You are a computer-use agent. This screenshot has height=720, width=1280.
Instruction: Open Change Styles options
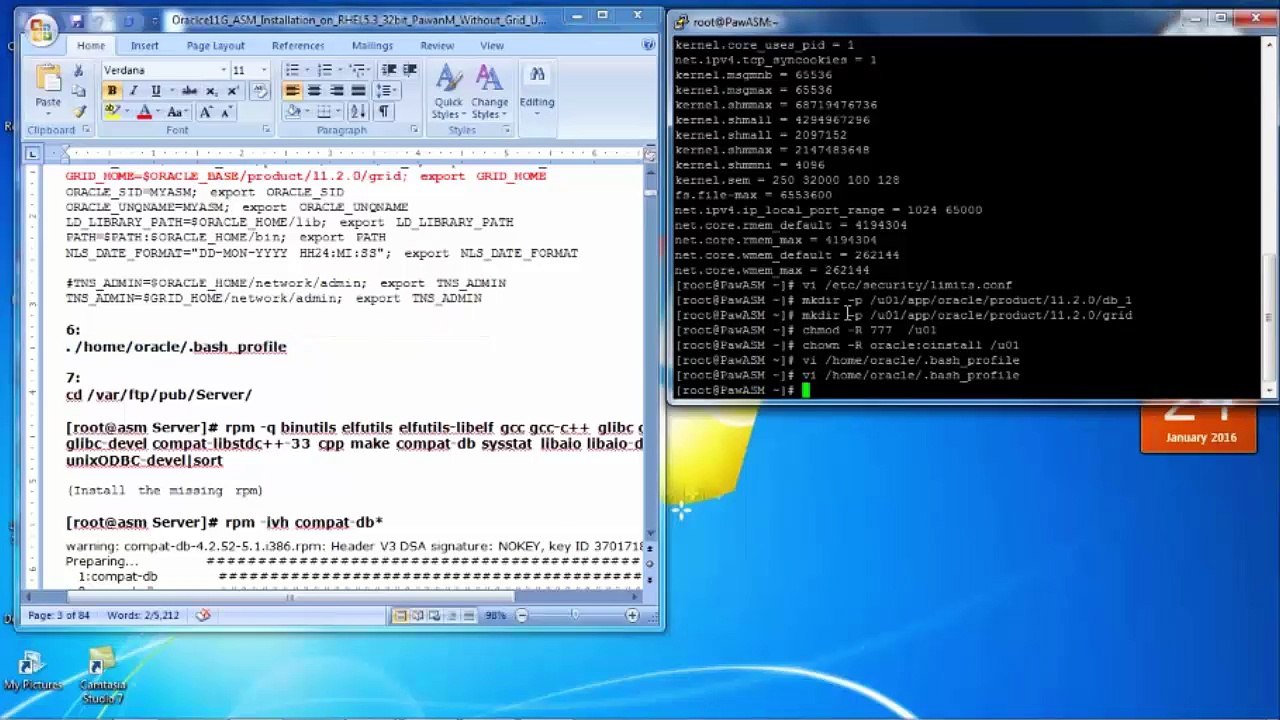(489, 92)
